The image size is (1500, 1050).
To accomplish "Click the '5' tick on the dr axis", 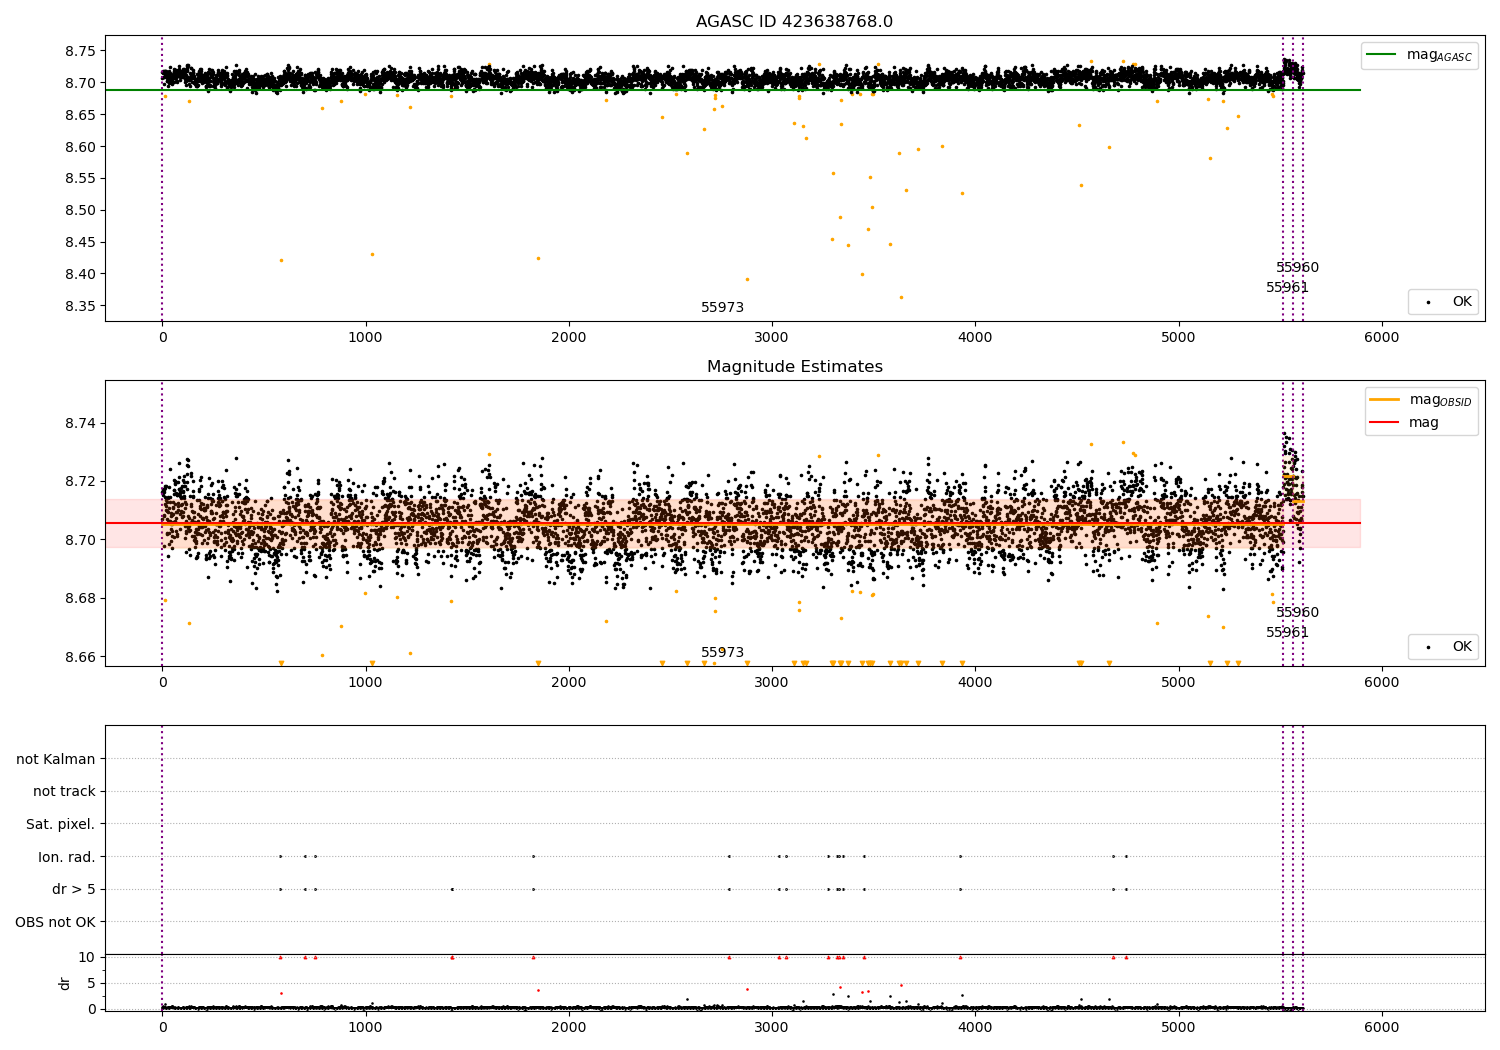I will [x=91, y=983].
